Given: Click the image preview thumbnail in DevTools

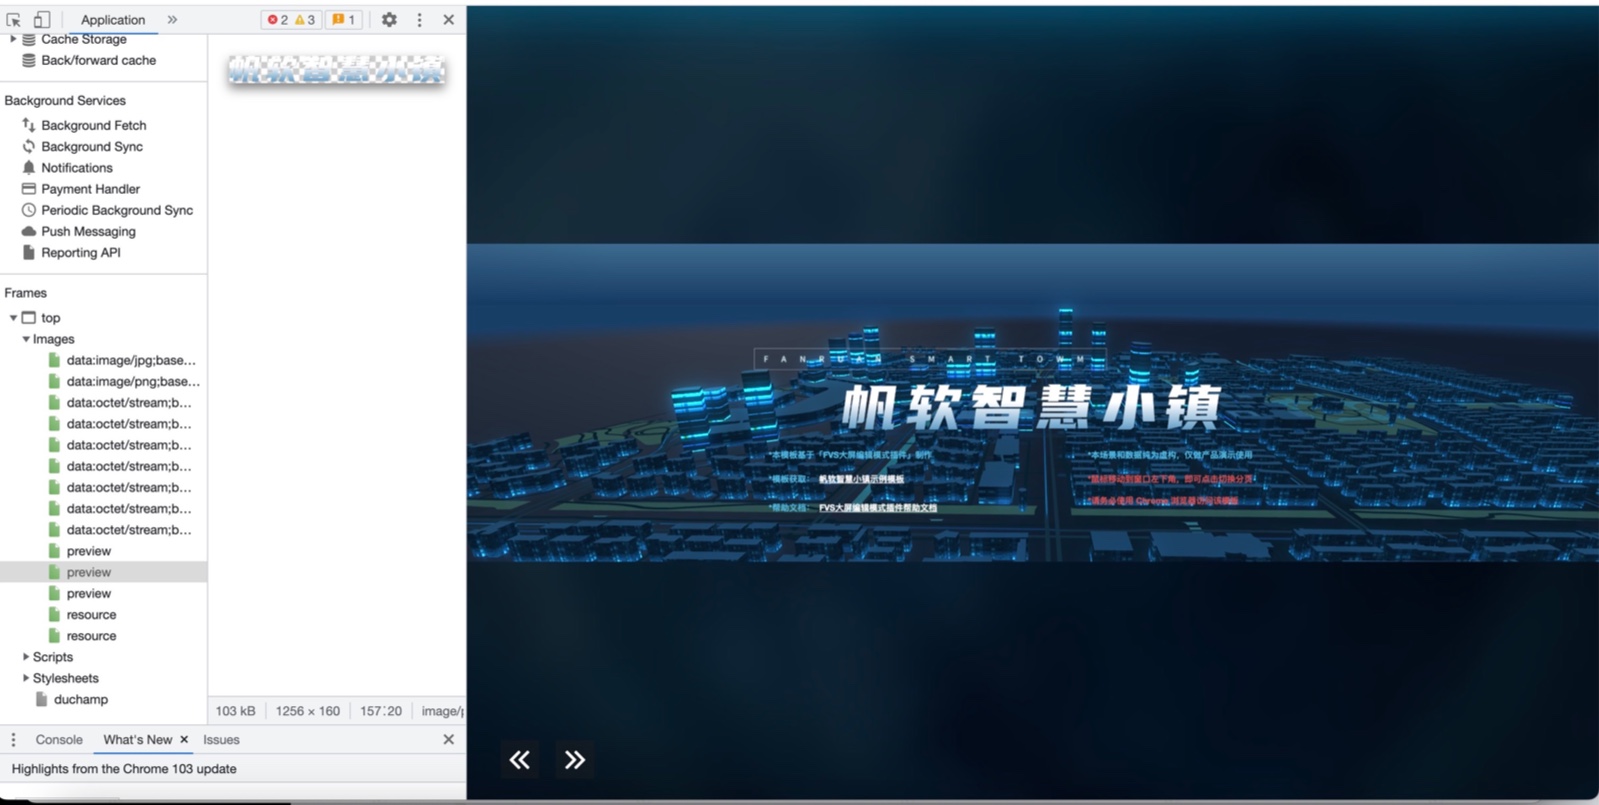Looking at the screenshot, I should [x=336, y=70].
